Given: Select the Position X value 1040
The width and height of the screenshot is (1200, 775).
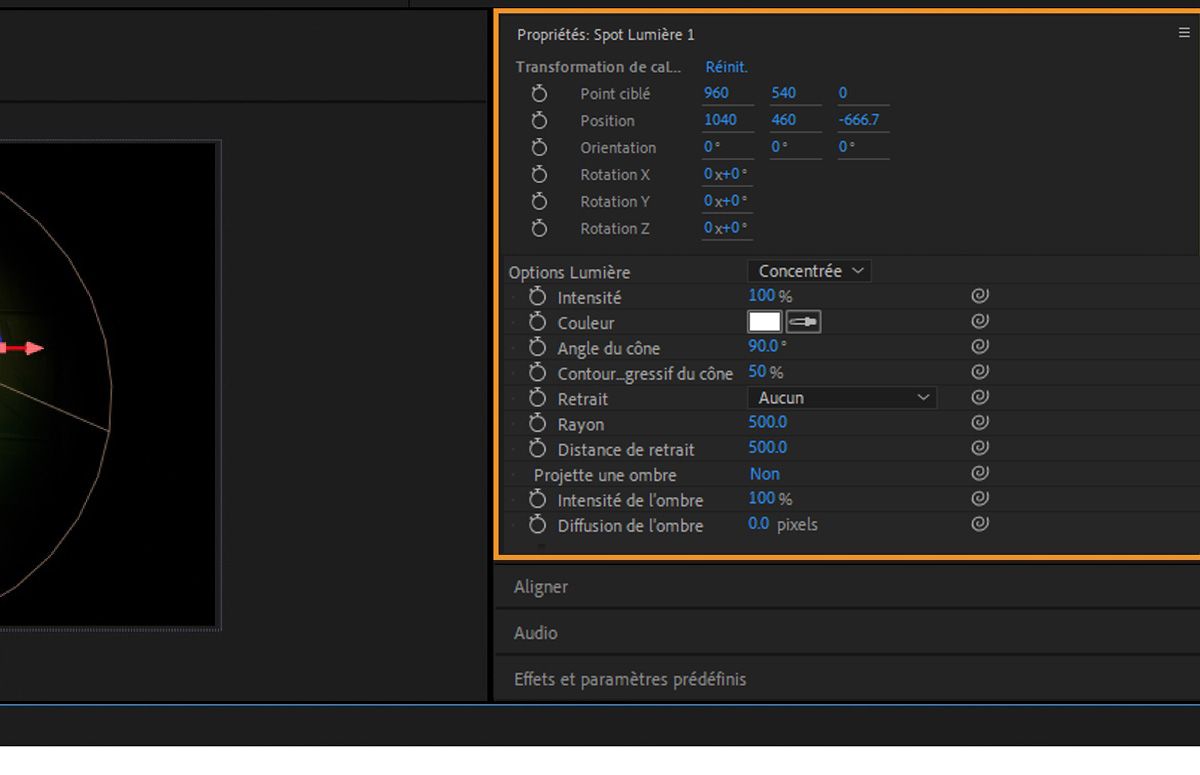Looking at the screenshot, I should [x=720, y=120].
